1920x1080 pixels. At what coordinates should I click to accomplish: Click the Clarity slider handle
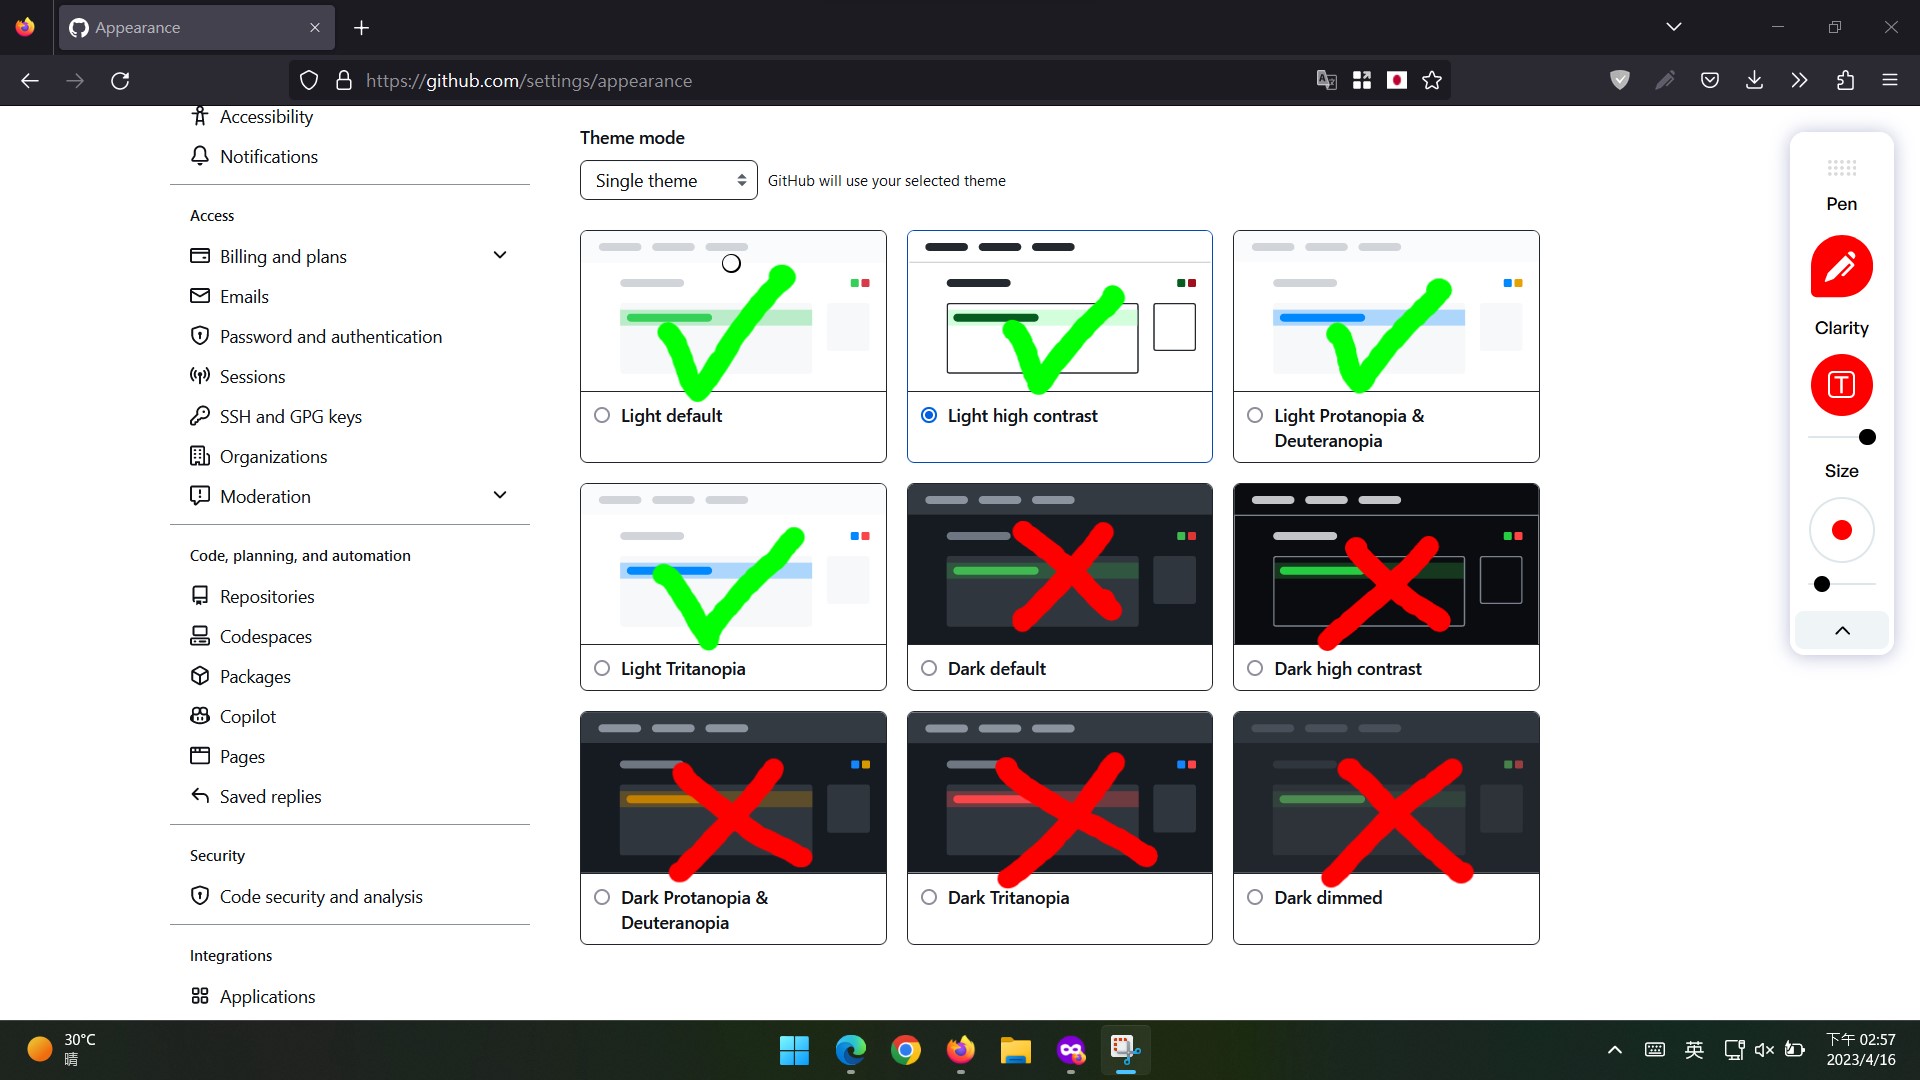coord(1866,437)
